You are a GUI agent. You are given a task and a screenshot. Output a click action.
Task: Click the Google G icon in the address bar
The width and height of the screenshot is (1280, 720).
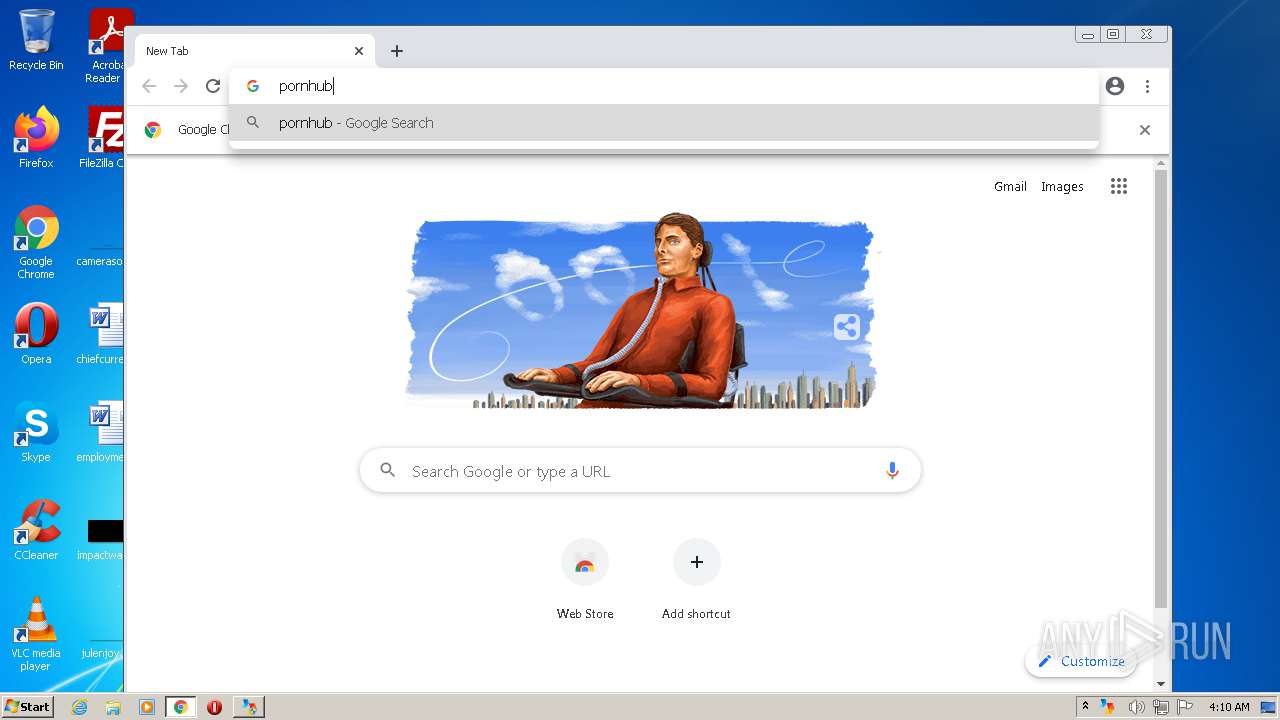click(x=253, y=86)
